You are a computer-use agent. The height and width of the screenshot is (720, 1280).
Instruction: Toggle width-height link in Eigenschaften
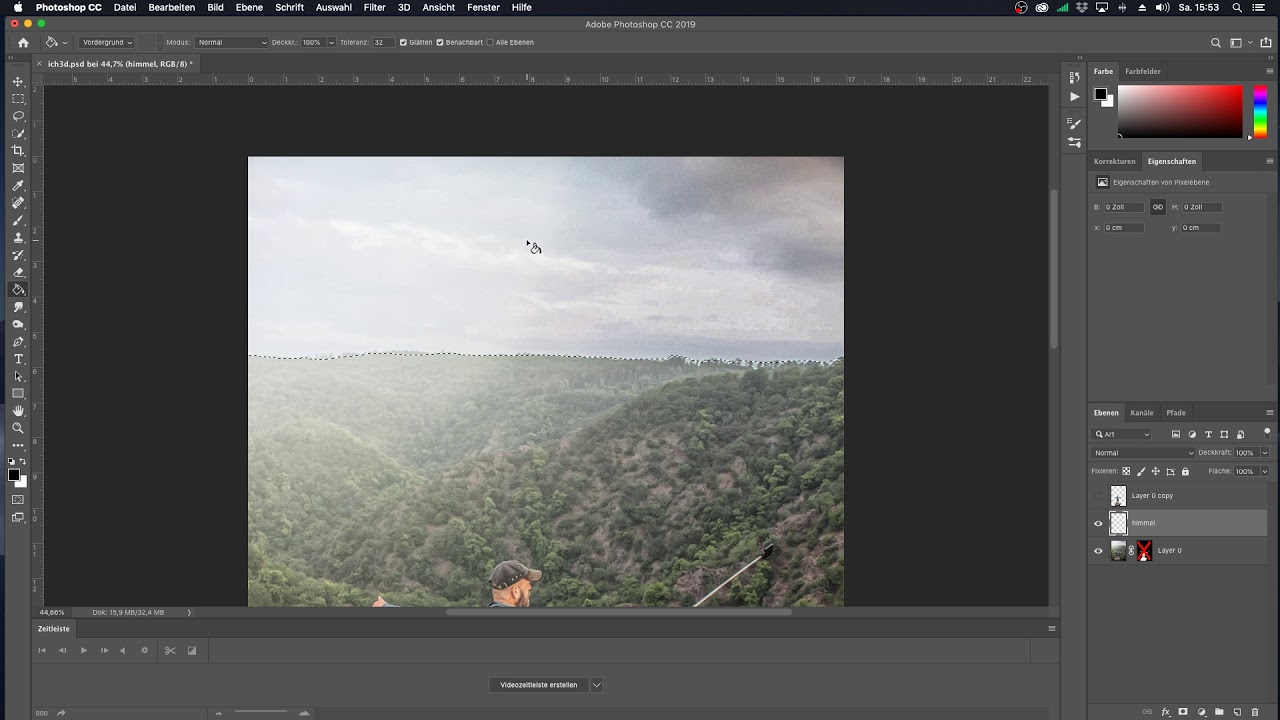pyautogui.click(x=1158, y=207)
